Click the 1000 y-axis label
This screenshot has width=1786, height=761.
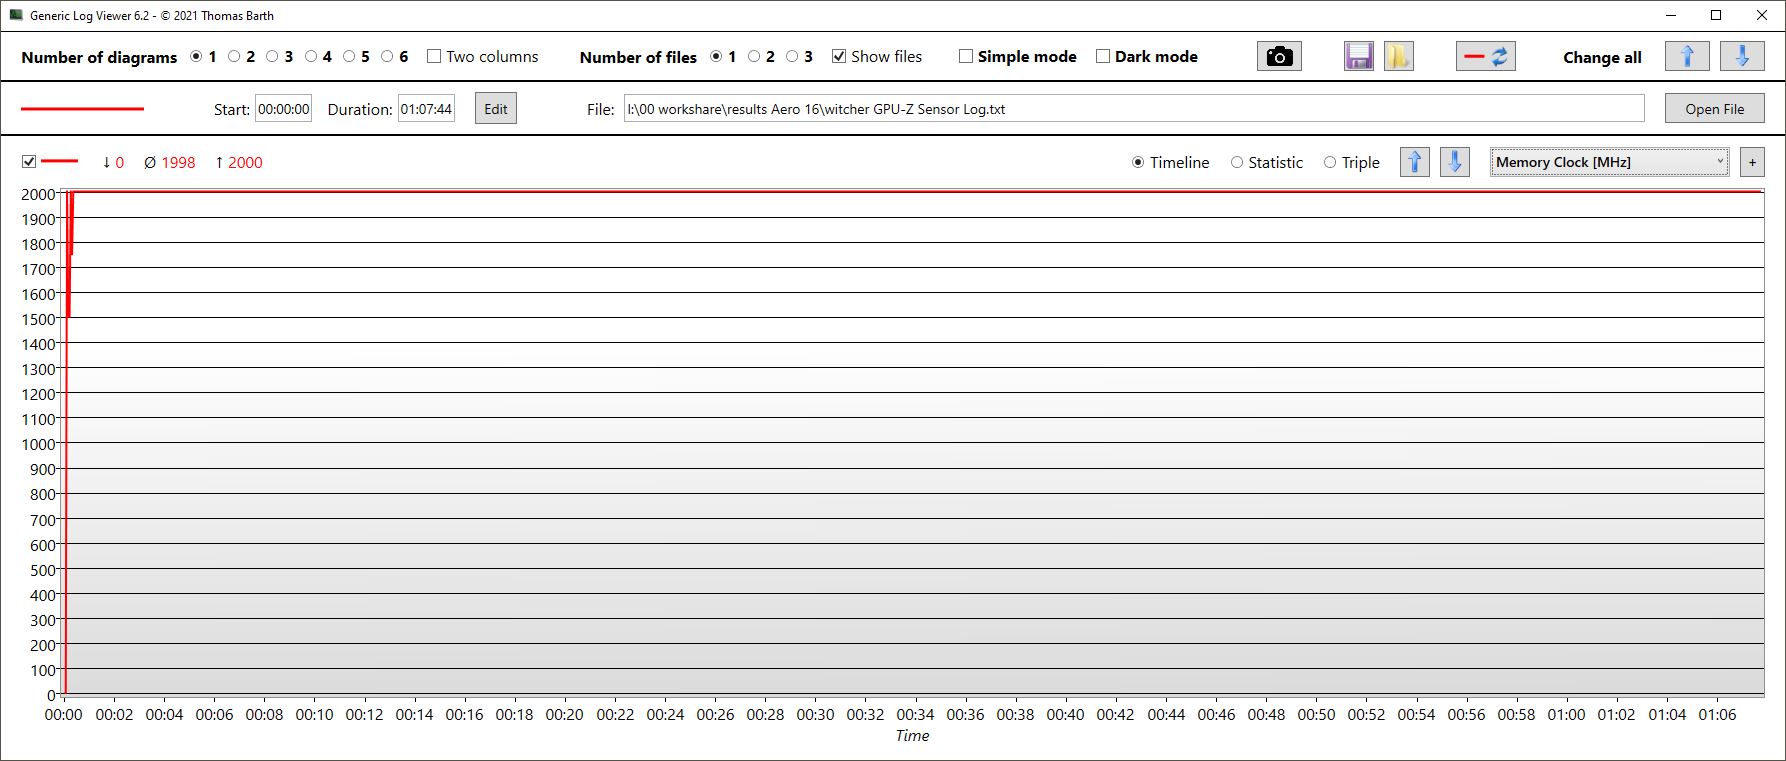[38, 444]
